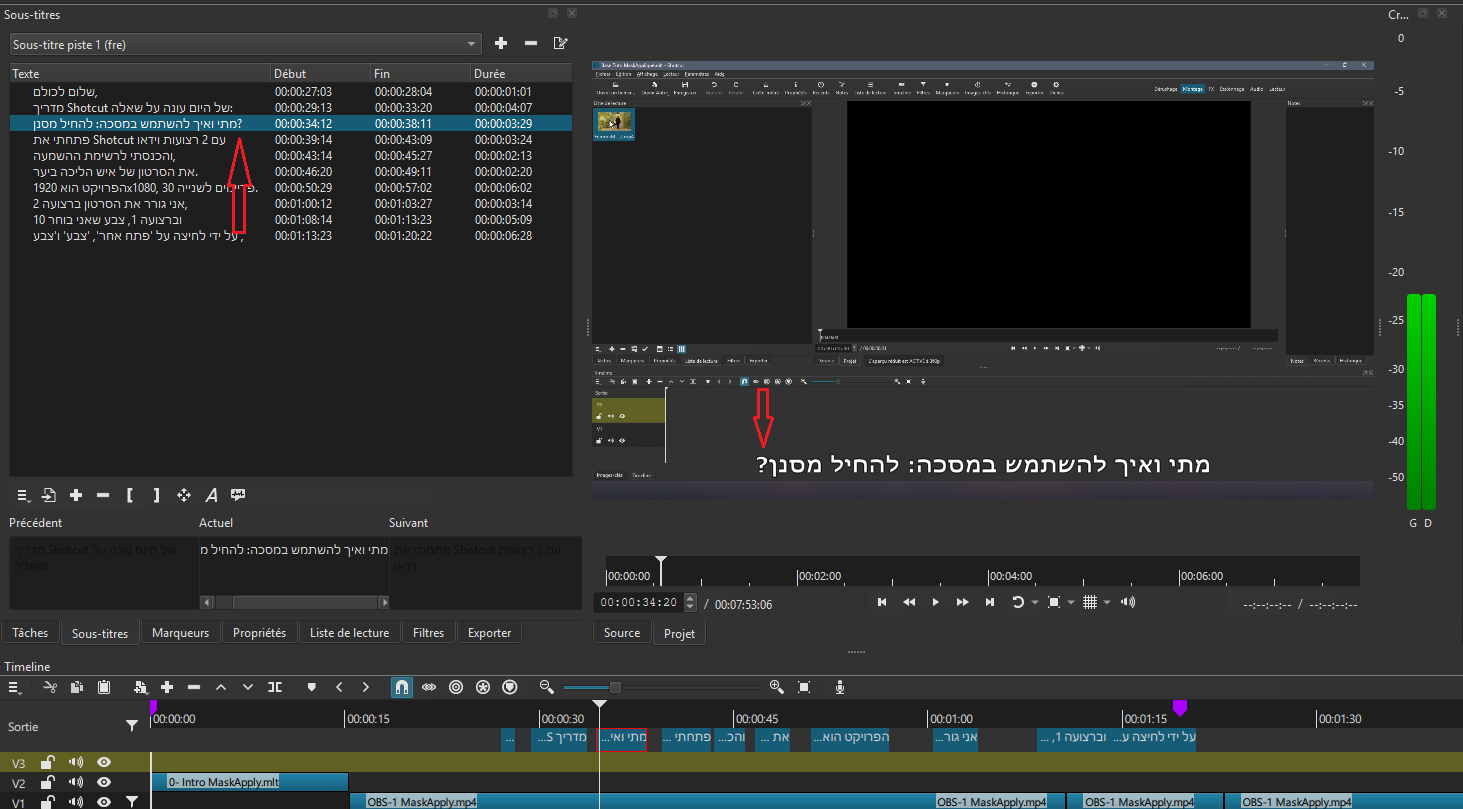Click the speech to text subtitle icon
Image resolution: width=1463 pixels, height=809 pixels.
click(238, 495)
